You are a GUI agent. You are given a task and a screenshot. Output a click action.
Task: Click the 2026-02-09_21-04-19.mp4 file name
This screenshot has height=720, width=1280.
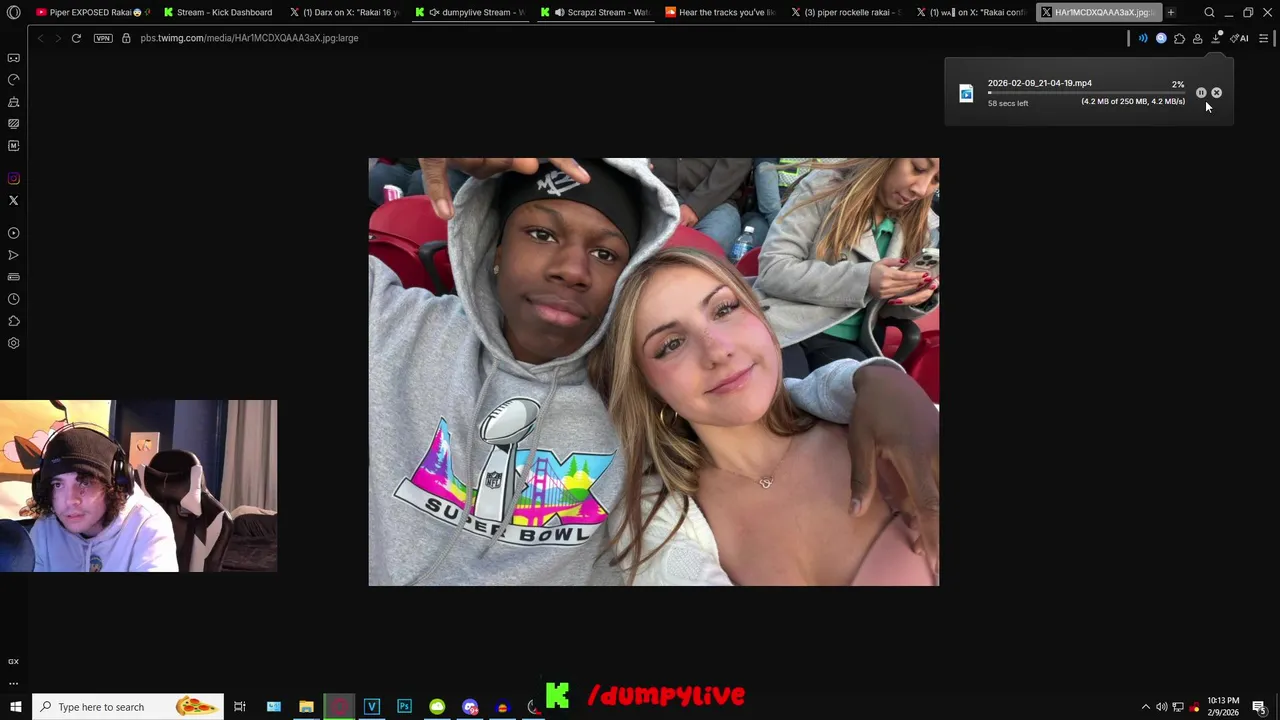click(1040, 83)
